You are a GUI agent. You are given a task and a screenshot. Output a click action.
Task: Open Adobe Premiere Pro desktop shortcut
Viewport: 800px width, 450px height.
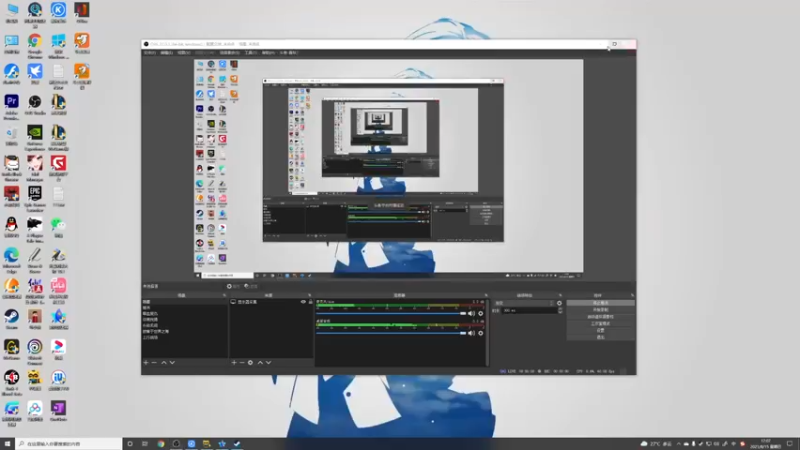[11, 106]
